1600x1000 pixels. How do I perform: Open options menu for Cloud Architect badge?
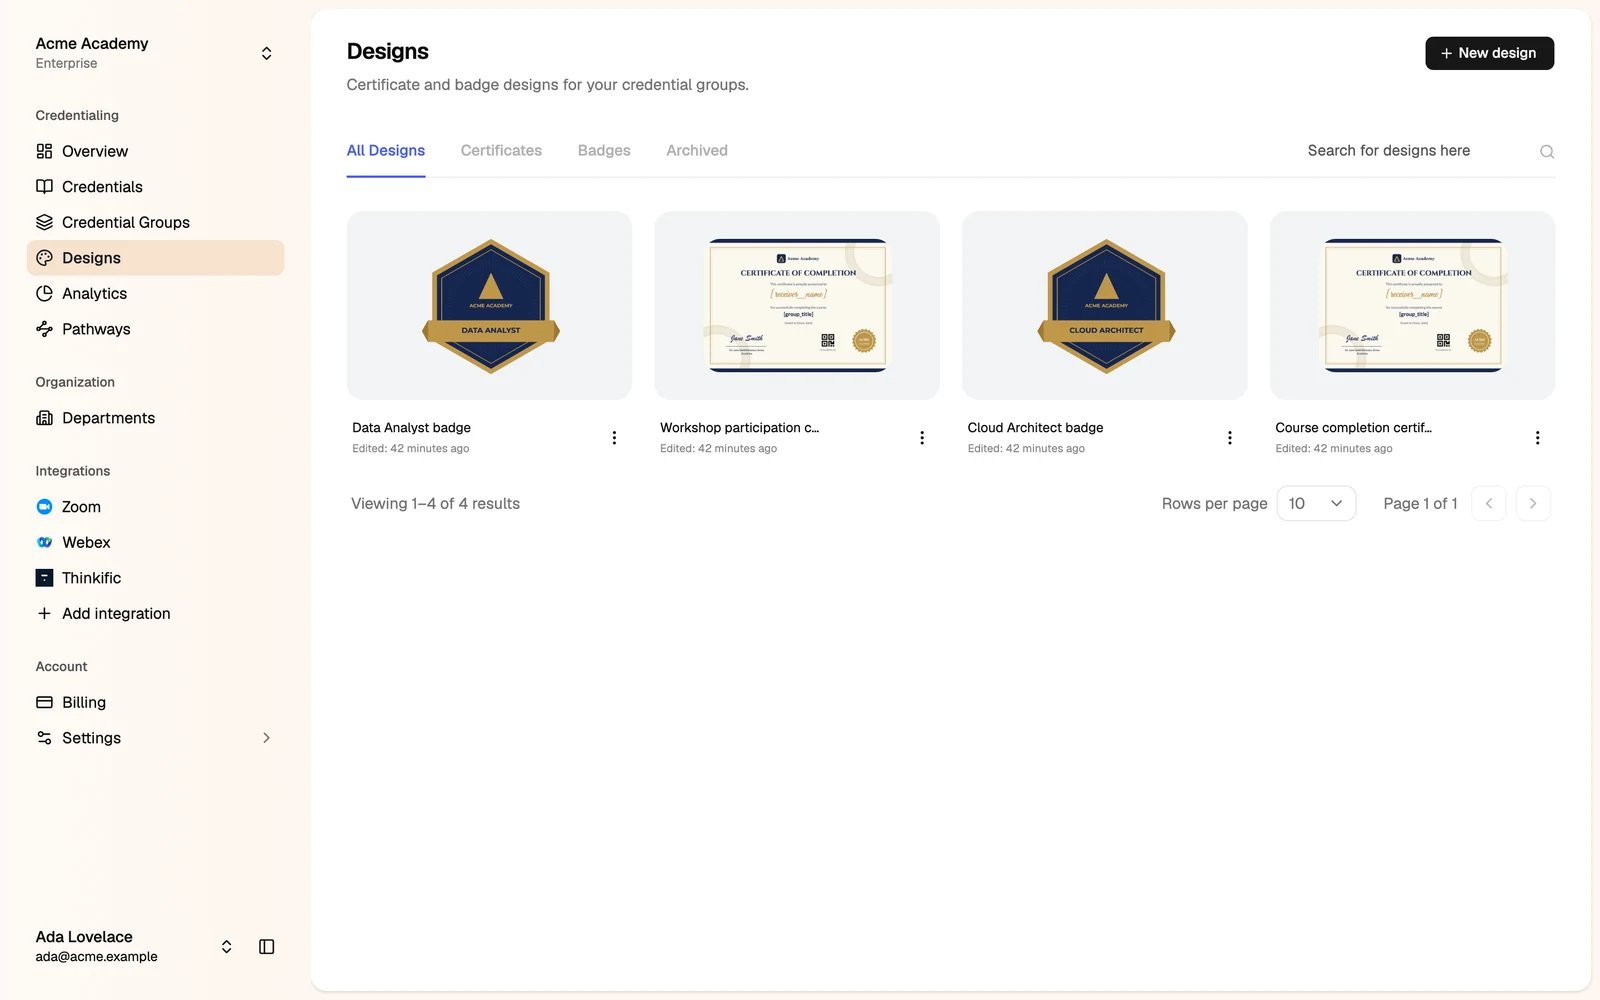[1229, 437]
